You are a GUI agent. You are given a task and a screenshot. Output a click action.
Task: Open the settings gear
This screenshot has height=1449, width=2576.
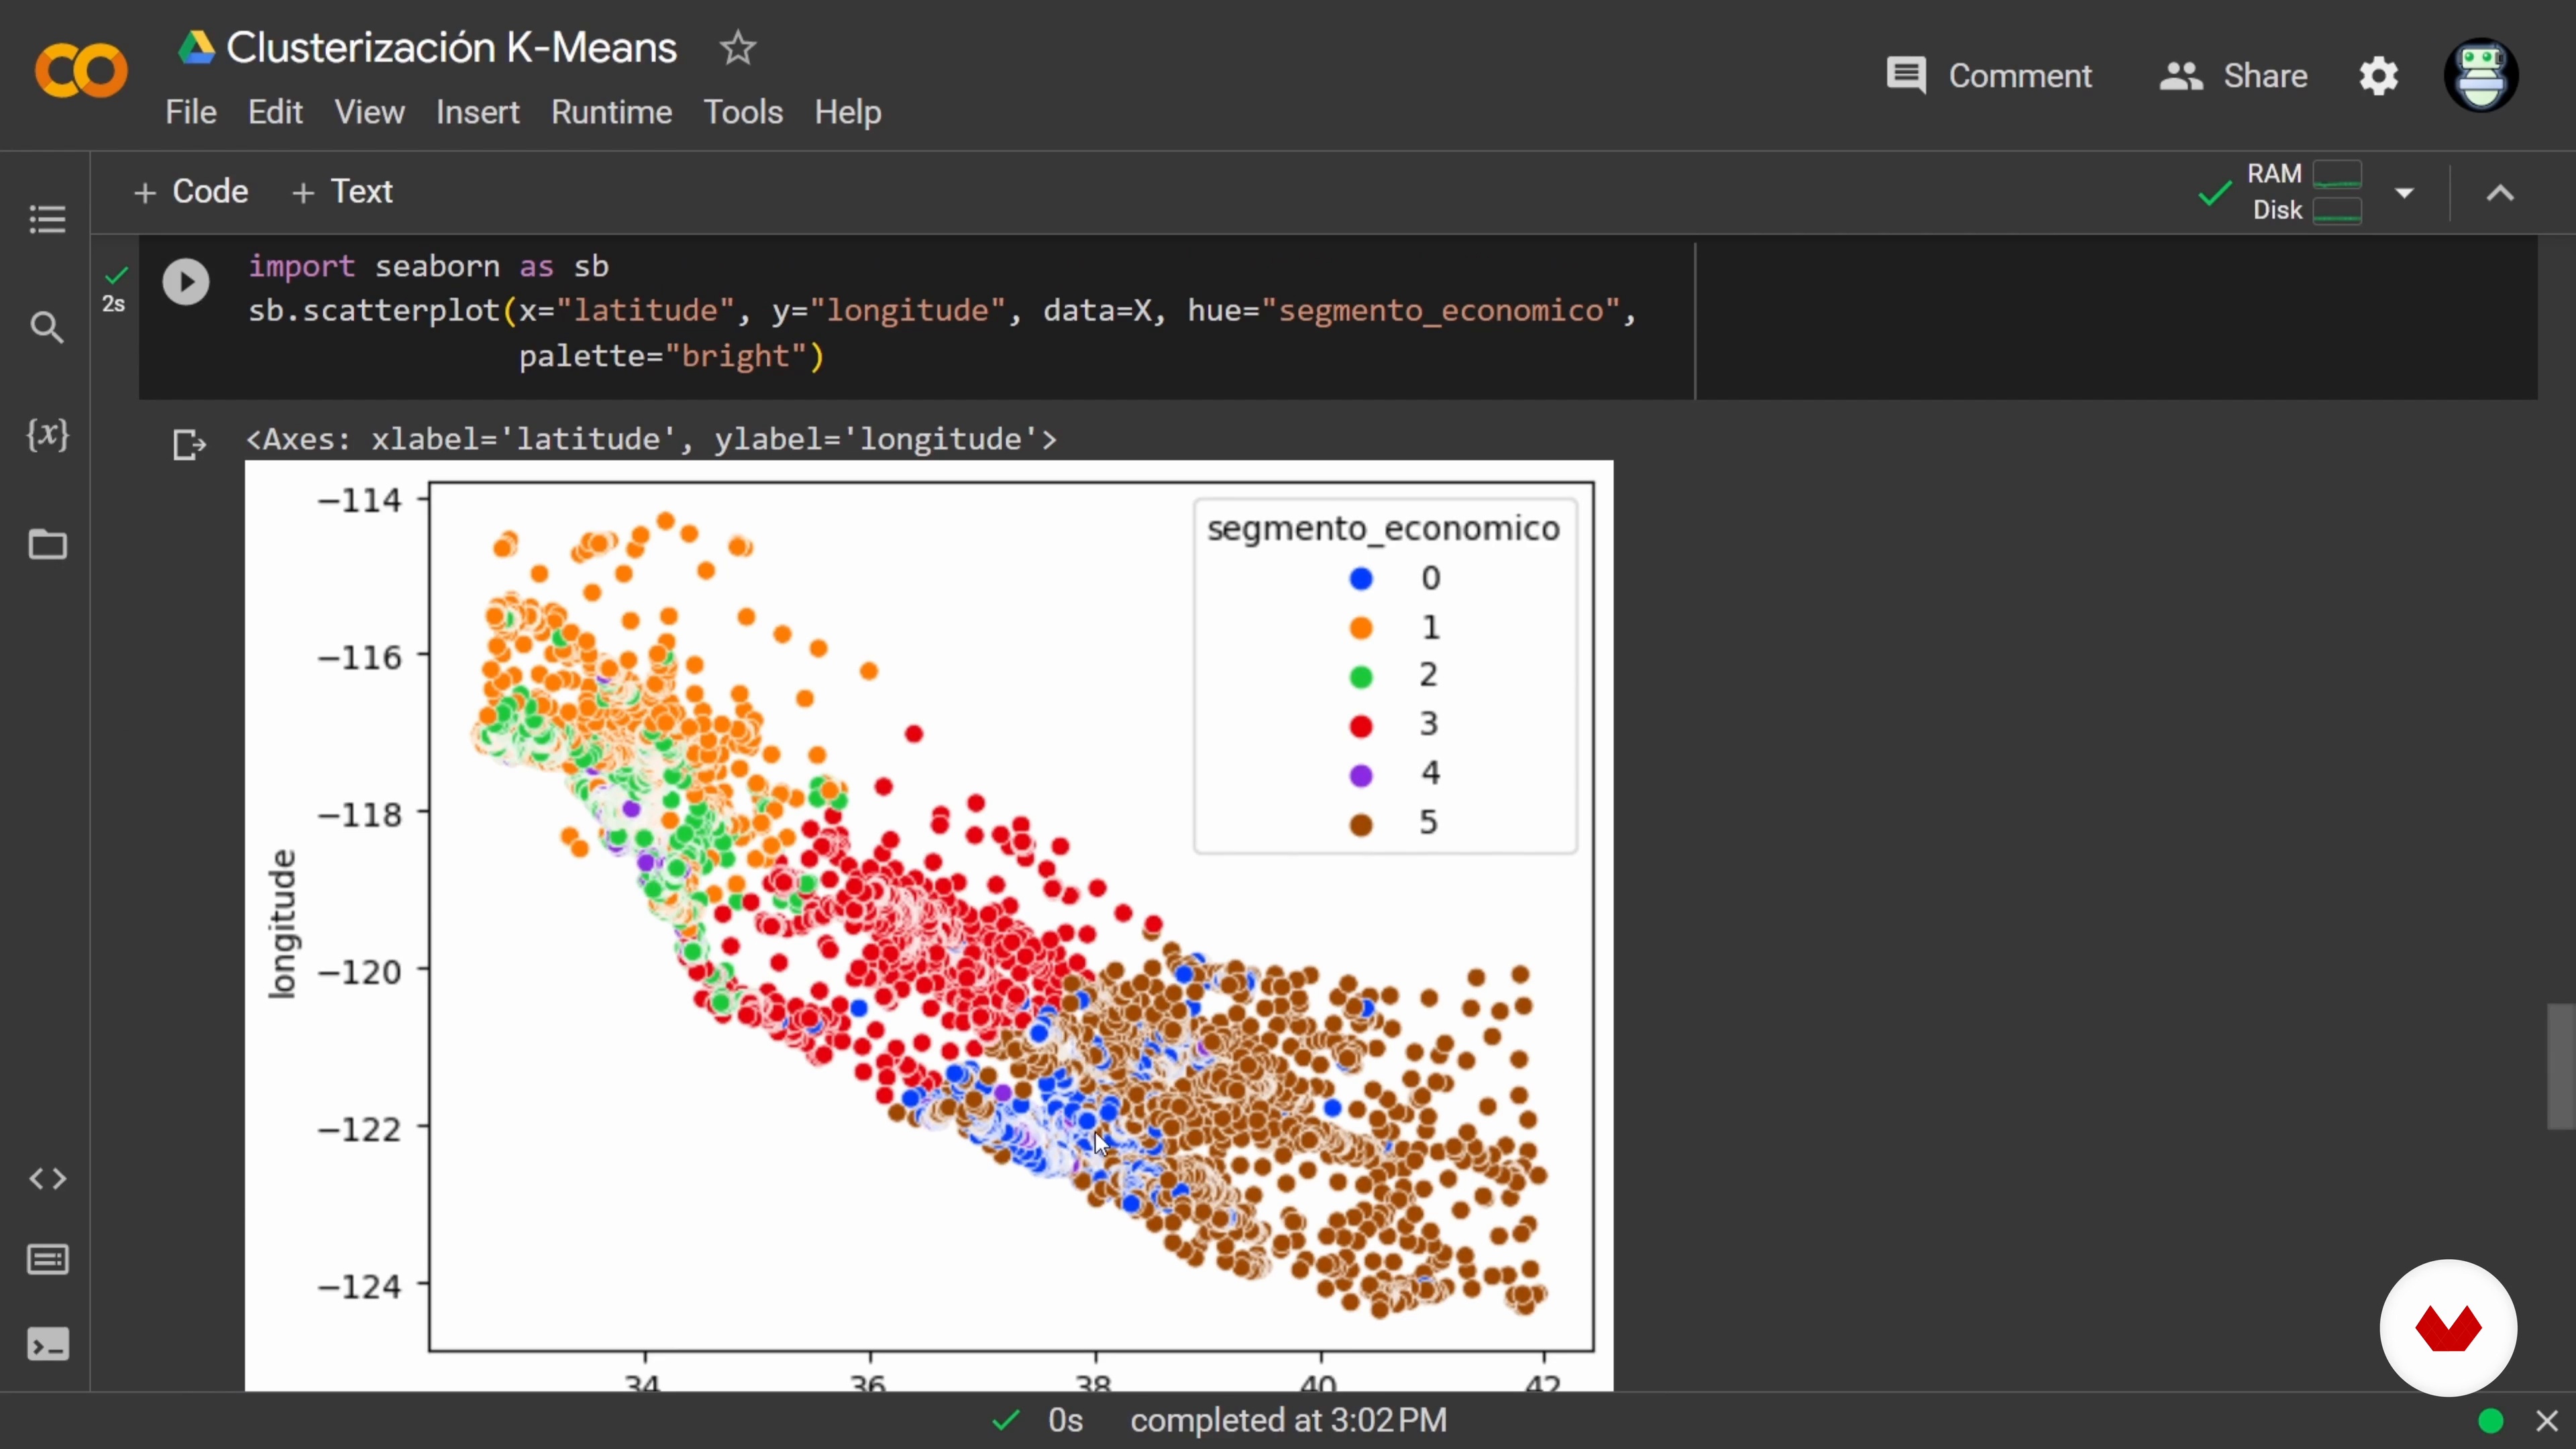[x=2378, y=76]
